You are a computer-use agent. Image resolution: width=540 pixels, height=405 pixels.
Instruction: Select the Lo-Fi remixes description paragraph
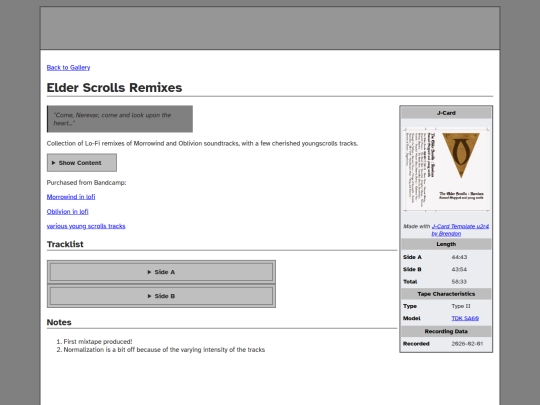[x=202, y=143]
